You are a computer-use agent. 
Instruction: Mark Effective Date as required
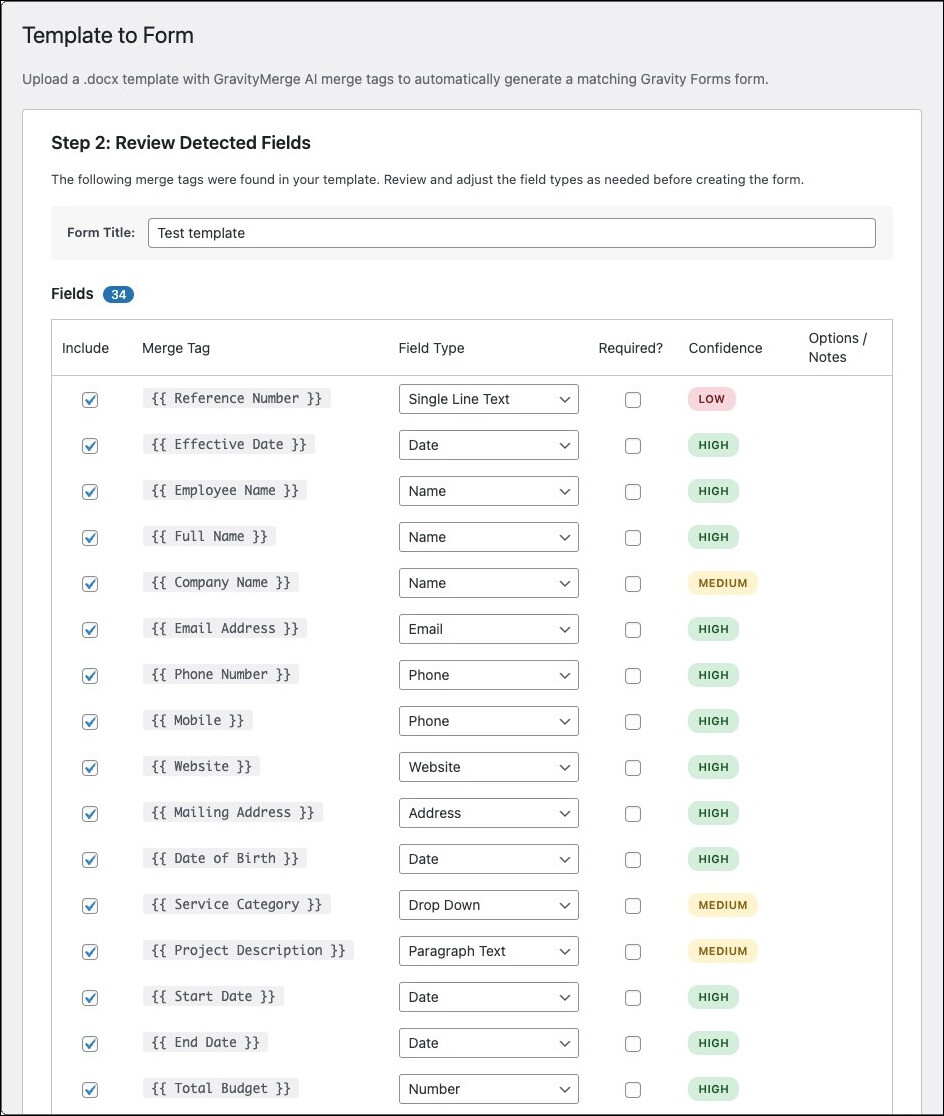(x=633, y=446)
